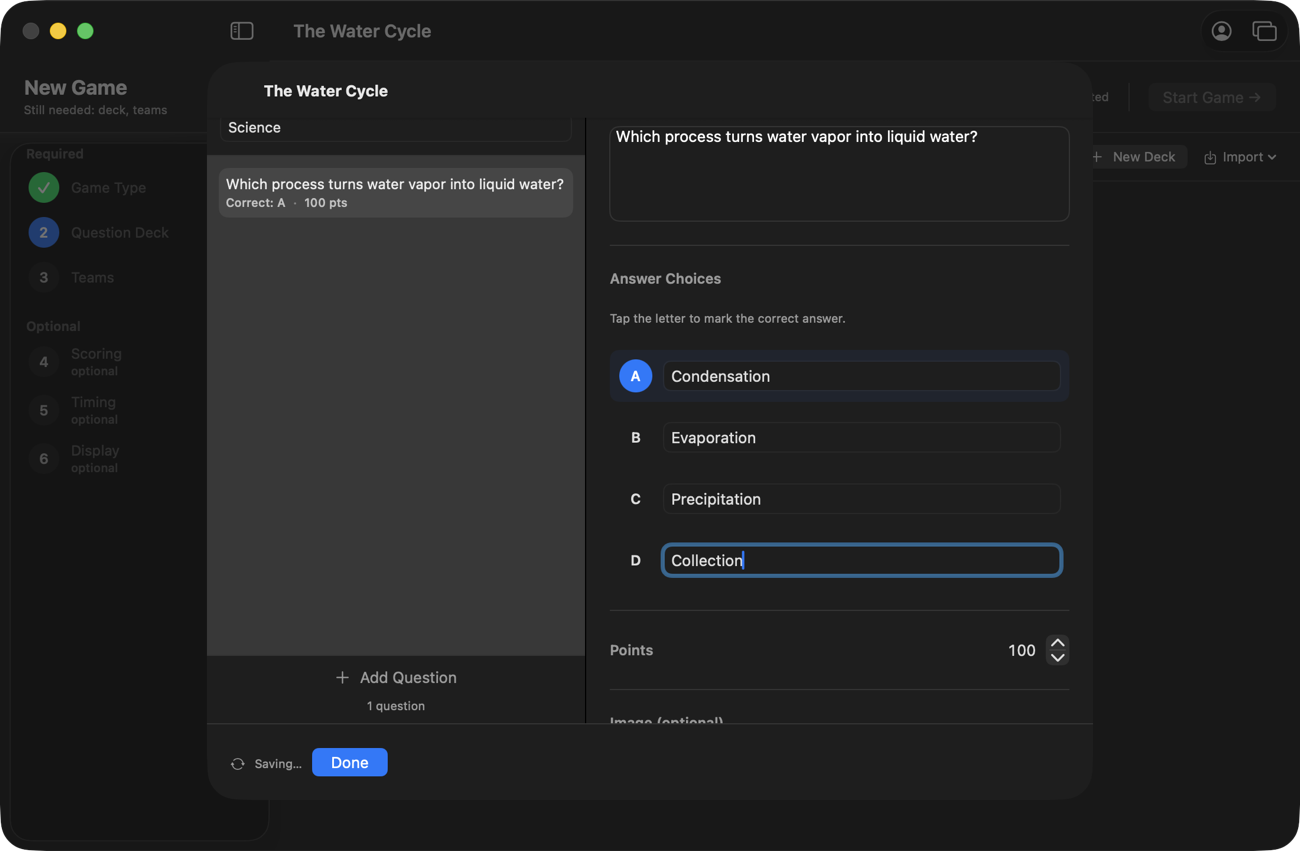Click the Done button
Viewport: 1300px width, 851px height.
coord(350,763)
